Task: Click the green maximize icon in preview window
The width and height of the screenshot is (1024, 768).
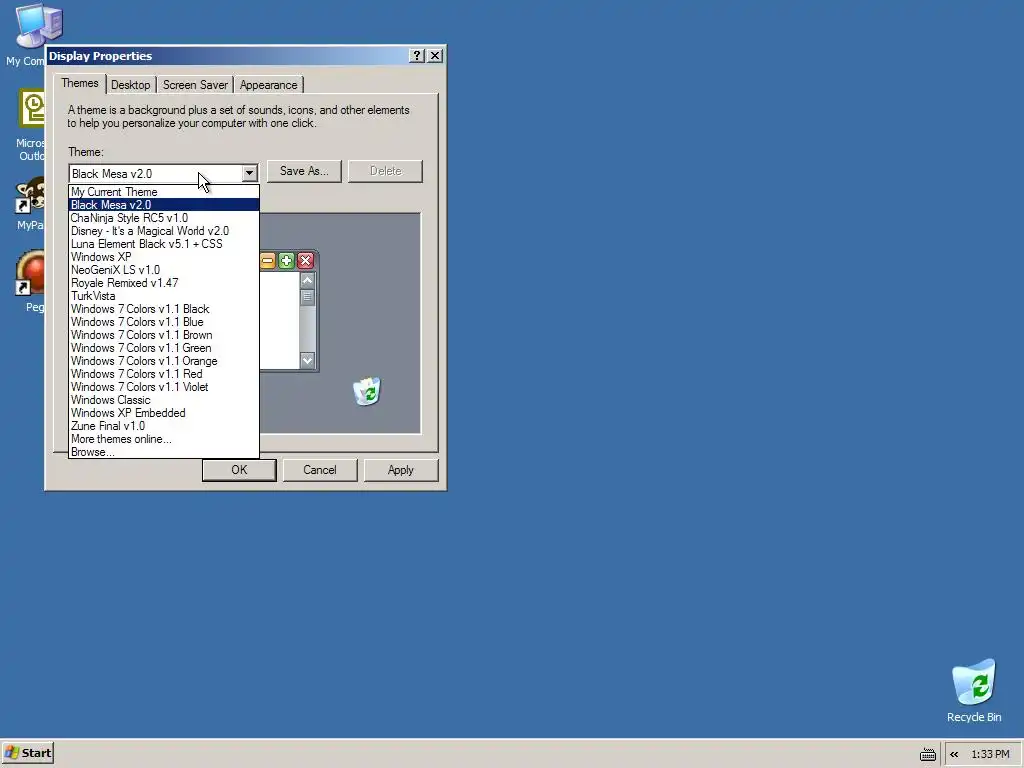Action: (x=287, y=261)
